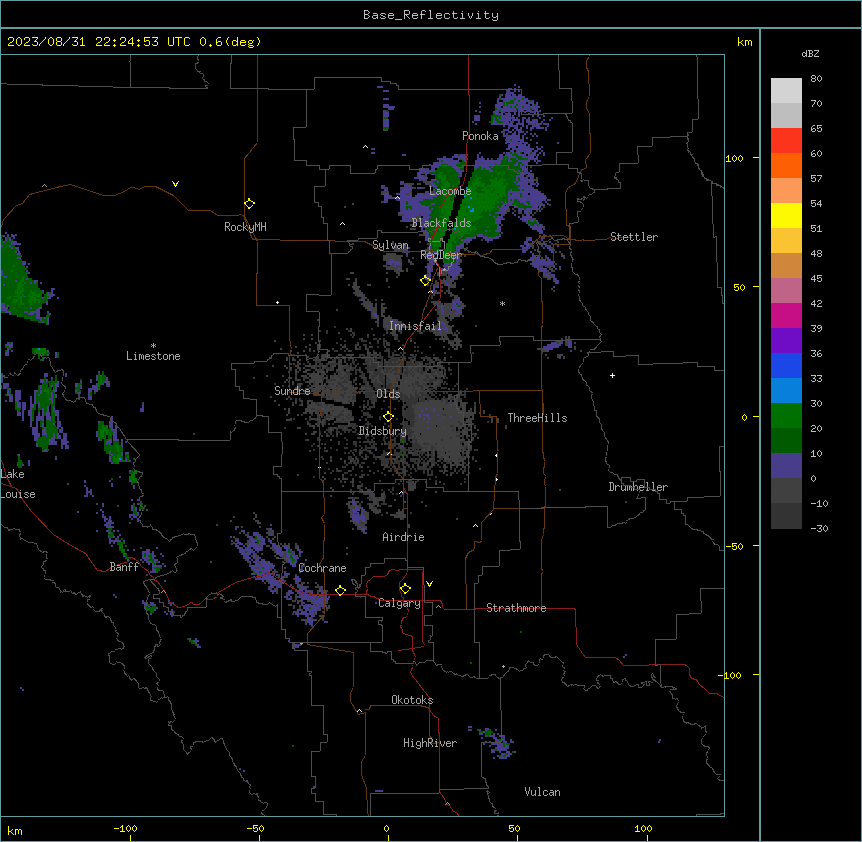
Task: Click the km label at bottom left
Action: (15, 830)
